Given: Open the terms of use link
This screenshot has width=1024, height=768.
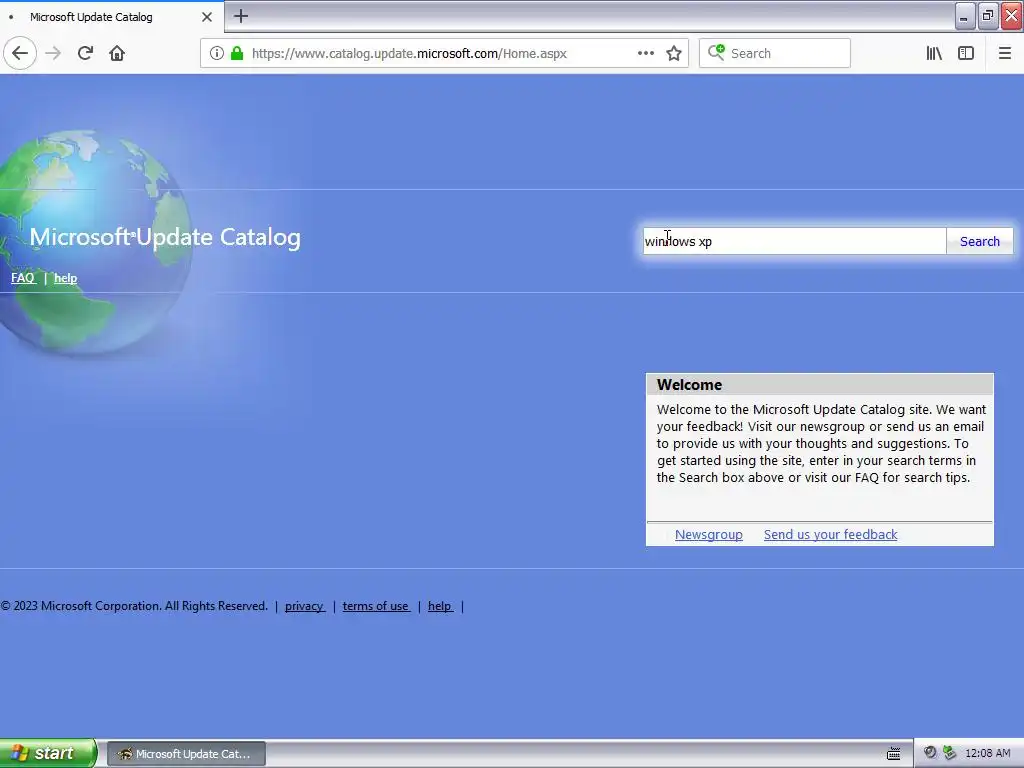Looking at the screenshot, I should [376, 606].
